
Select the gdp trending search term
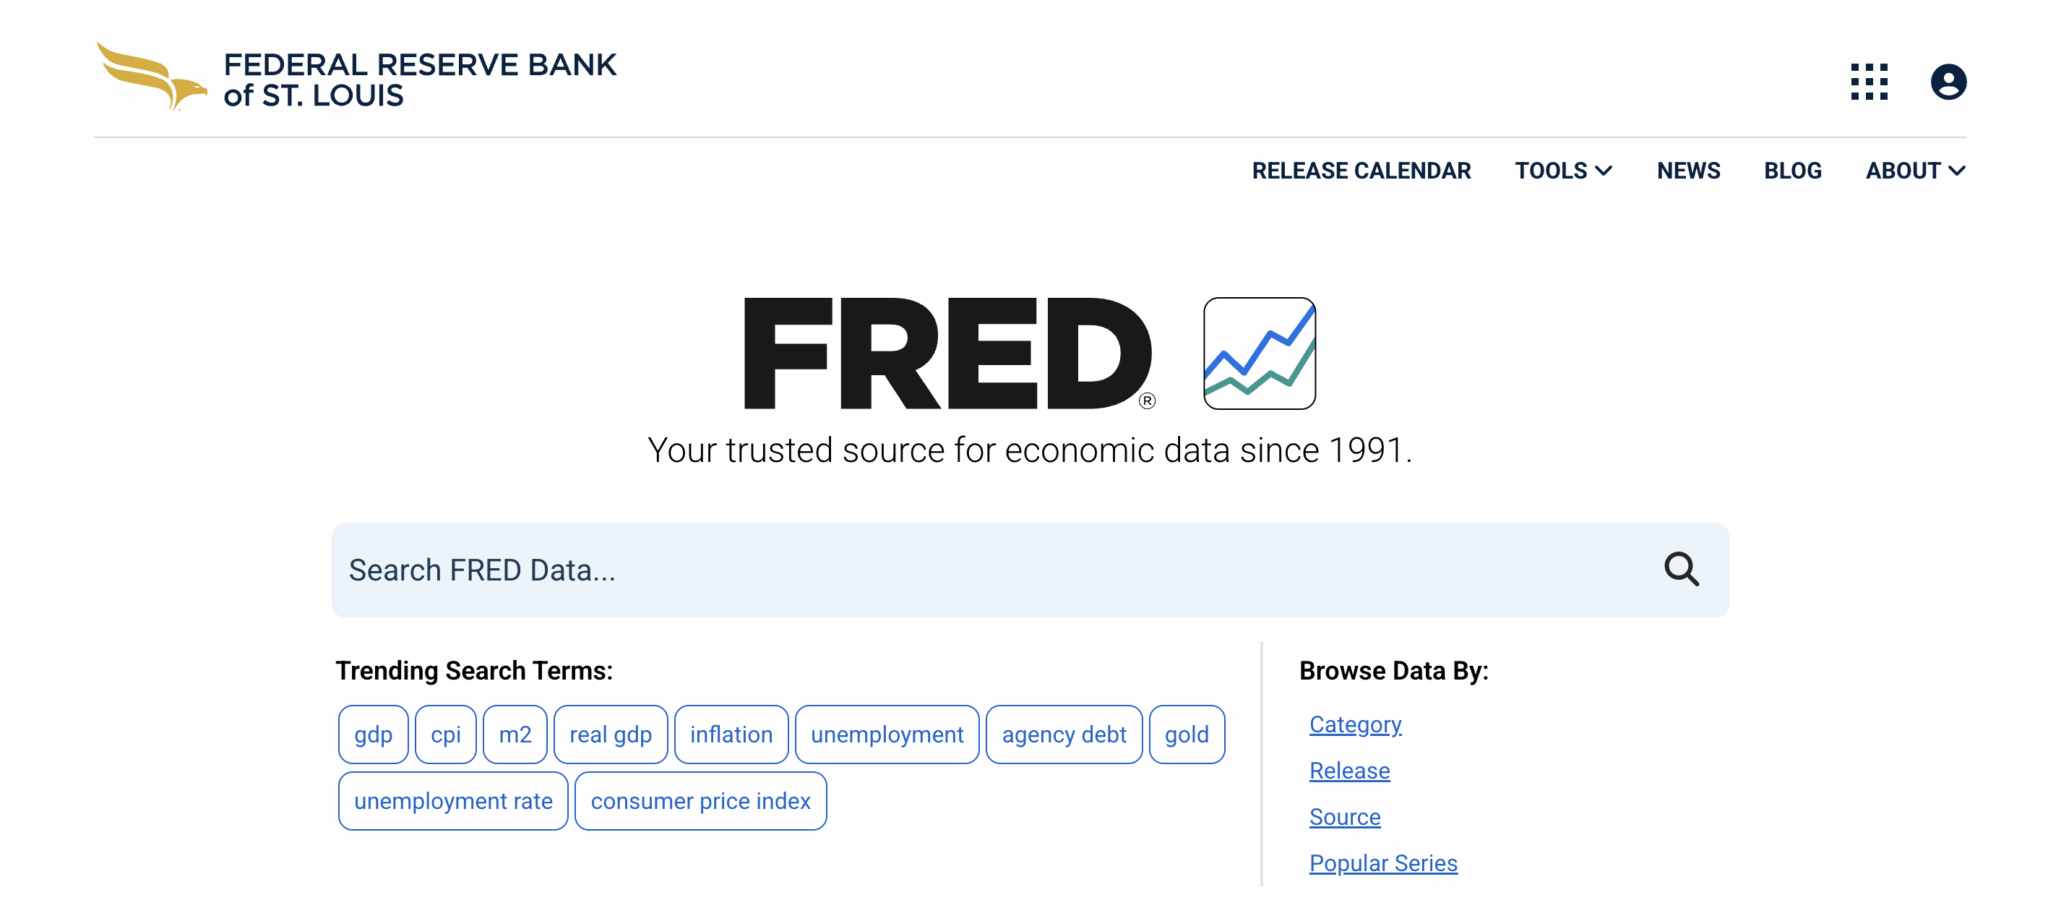(372, 734)
